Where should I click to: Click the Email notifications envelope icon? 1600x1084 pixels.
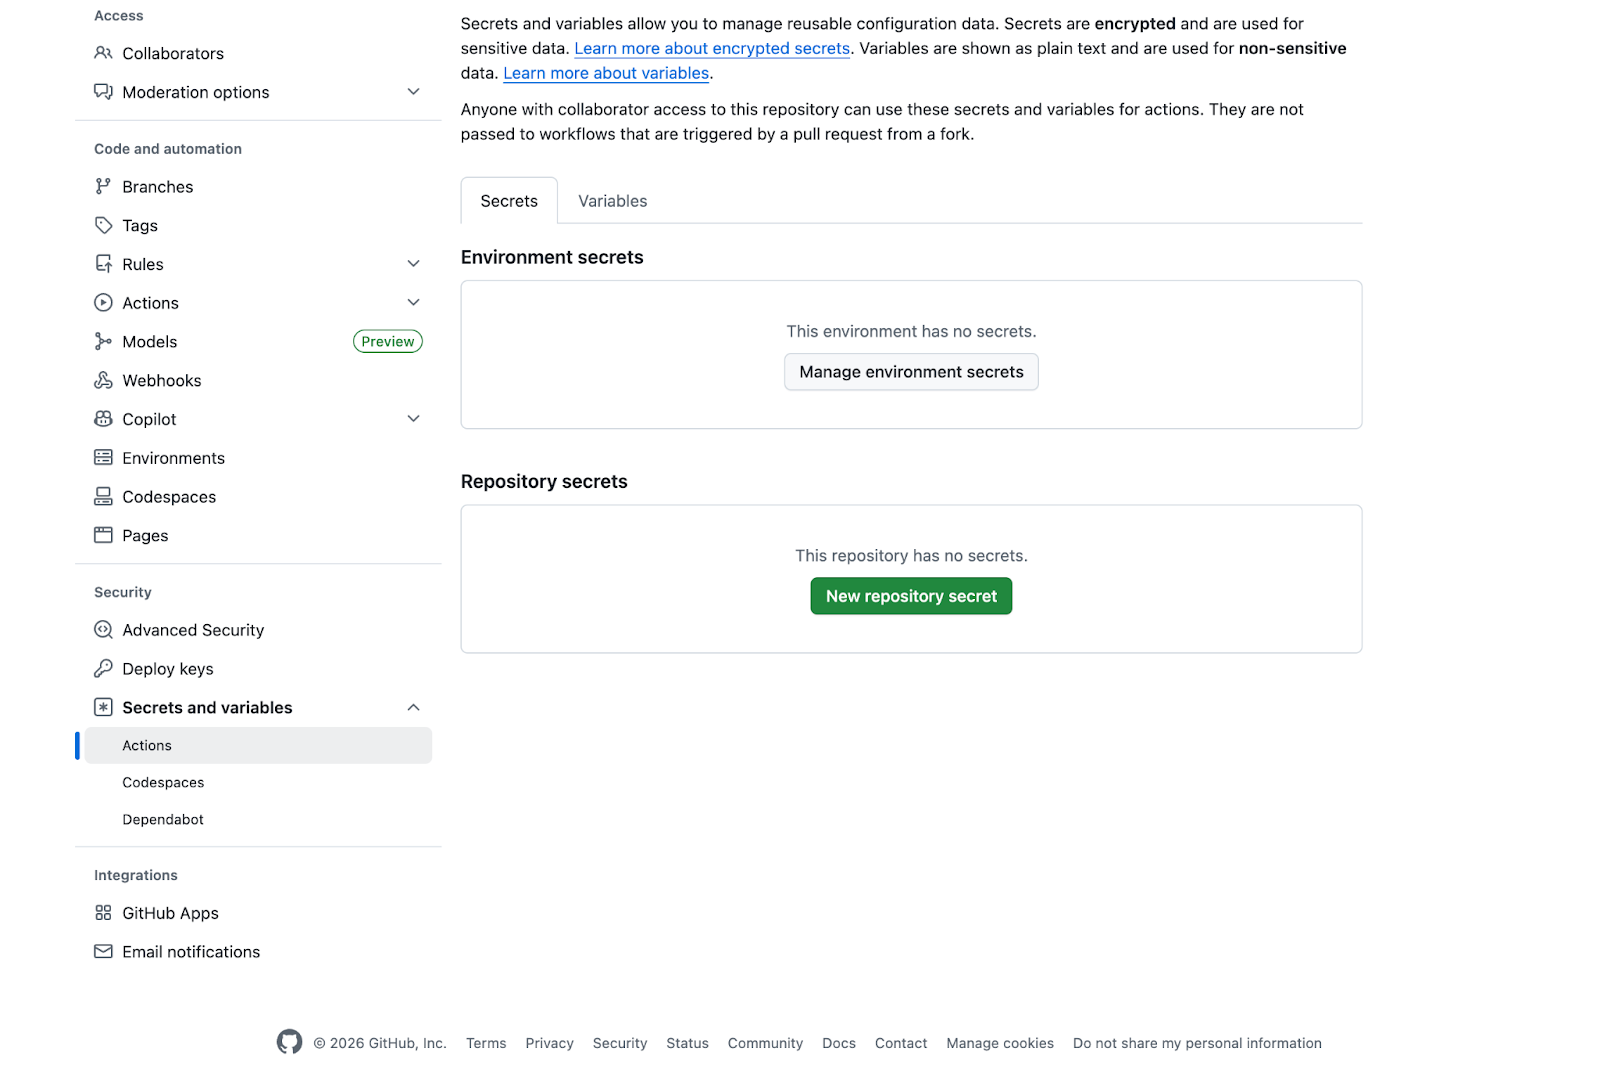(x=103, y=952)
